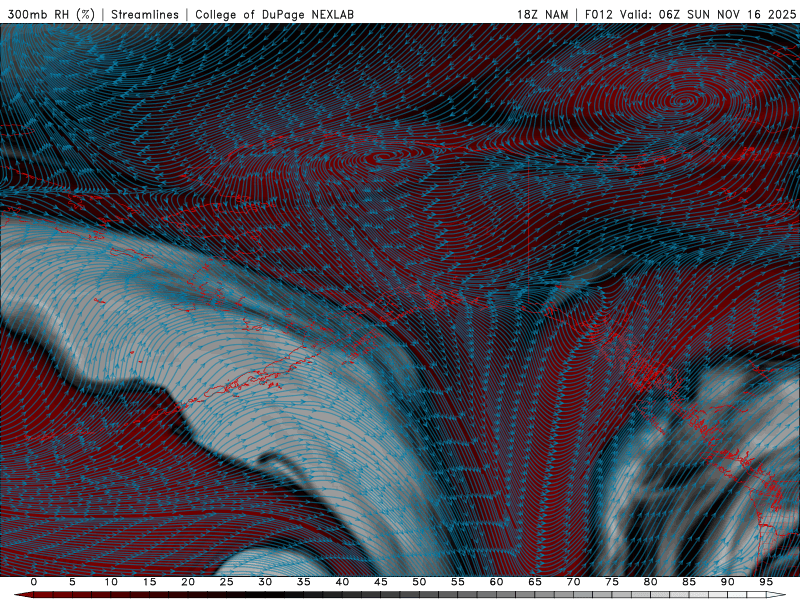
Task: Click the "Valid: 06Z SUN NOV 16 2025" text
Action: point(708,14)
